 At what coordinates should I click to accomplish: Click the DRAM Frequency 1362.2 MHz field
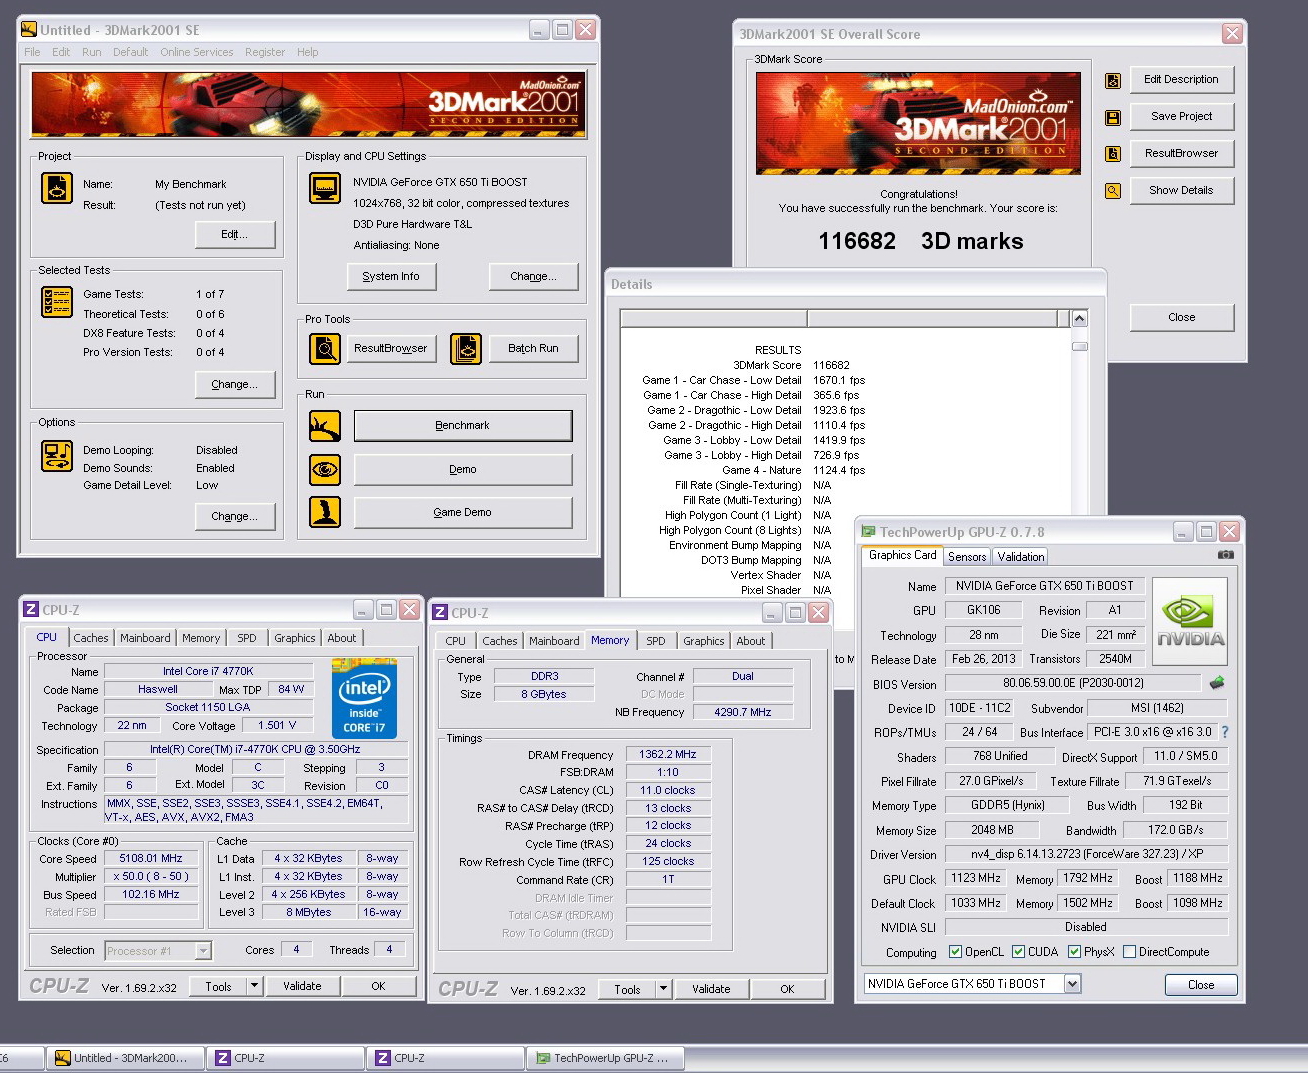(668, 755)
